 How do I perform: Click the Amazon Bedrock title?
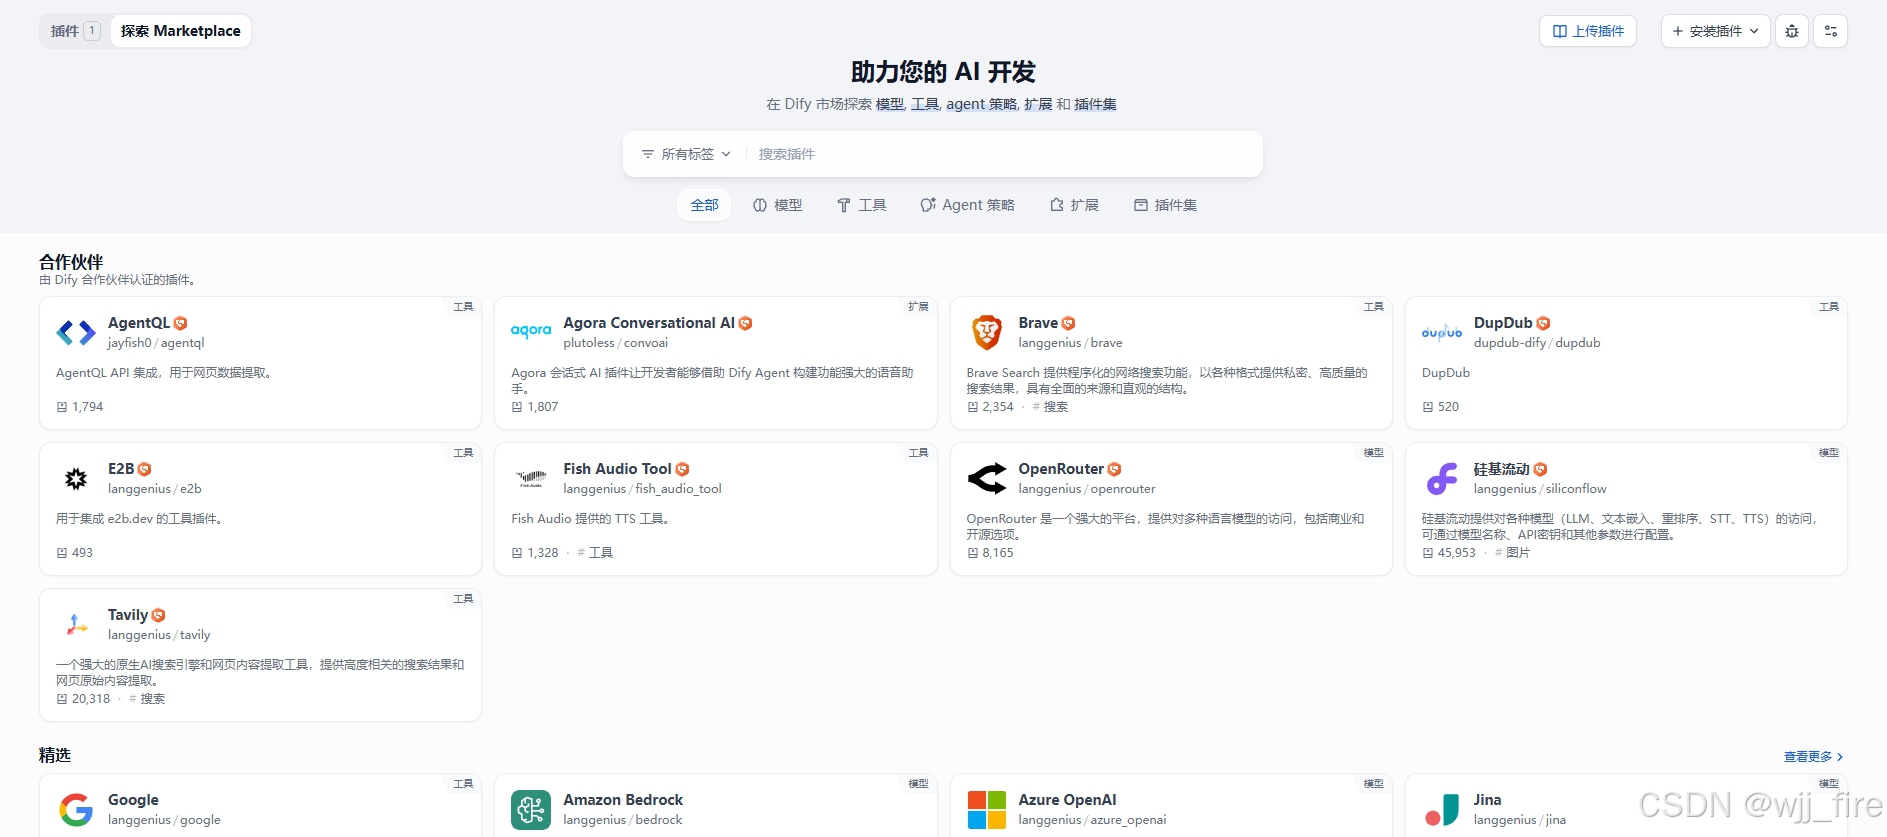[623, 800]
